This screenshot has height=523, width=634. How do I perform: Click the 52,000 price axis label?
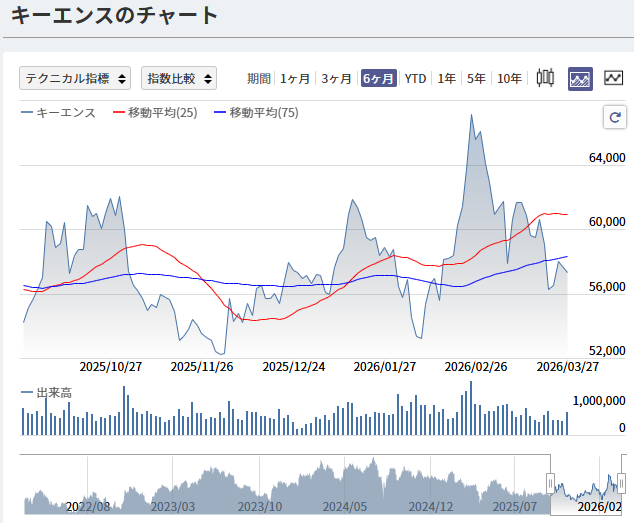[607, 350]
